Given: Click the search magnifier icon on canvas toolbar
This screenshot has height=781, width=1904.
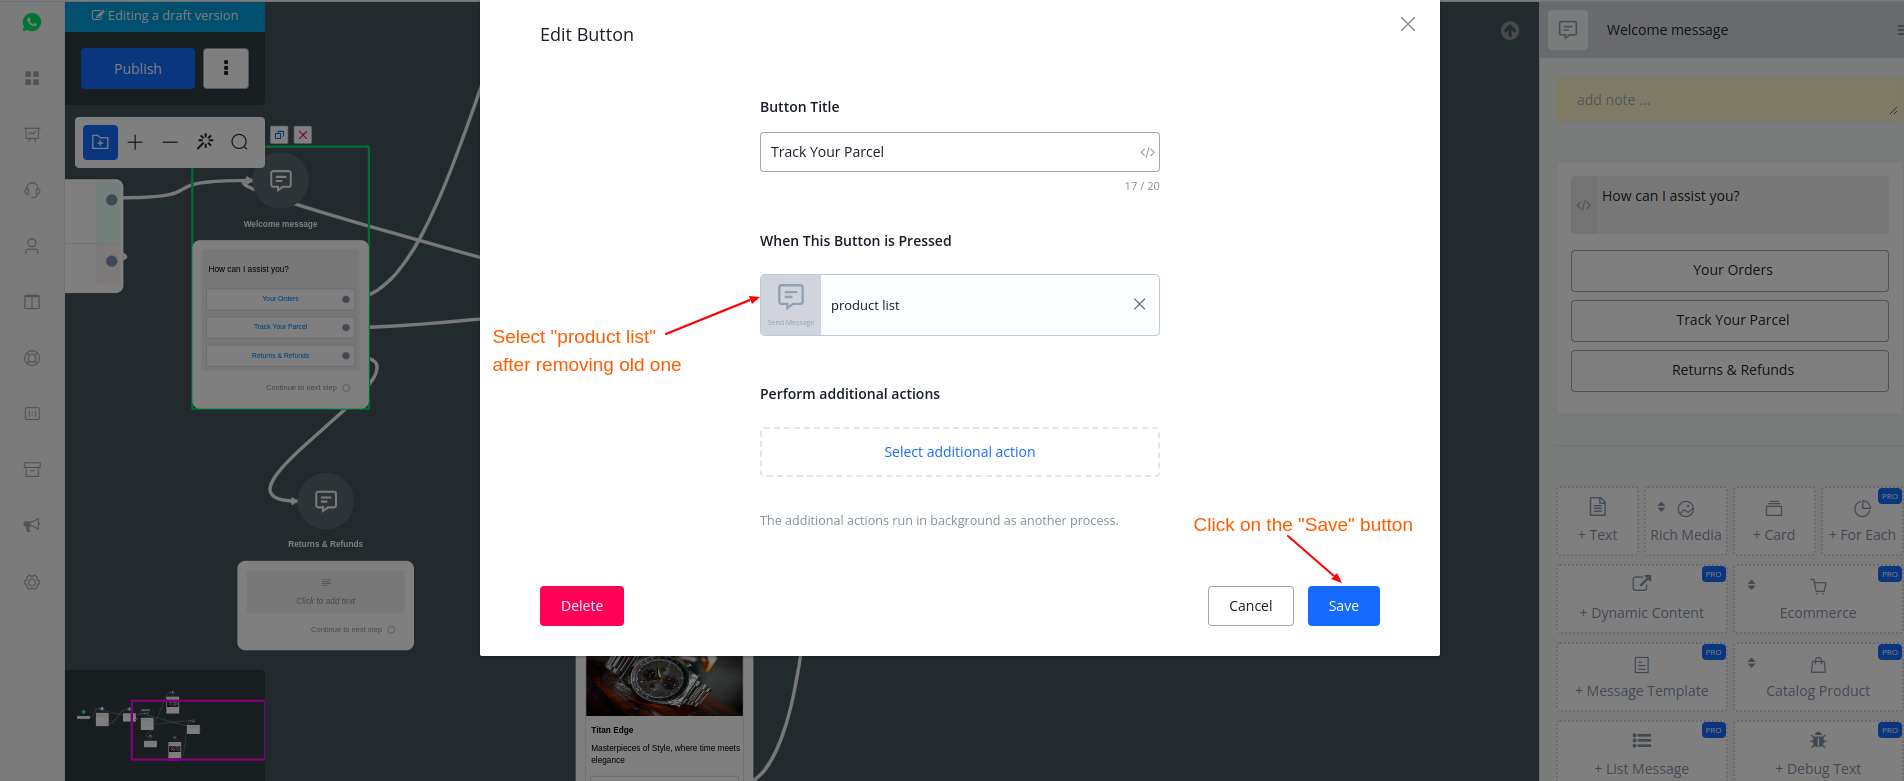Looking at the screenshot, I should (240, 142).
